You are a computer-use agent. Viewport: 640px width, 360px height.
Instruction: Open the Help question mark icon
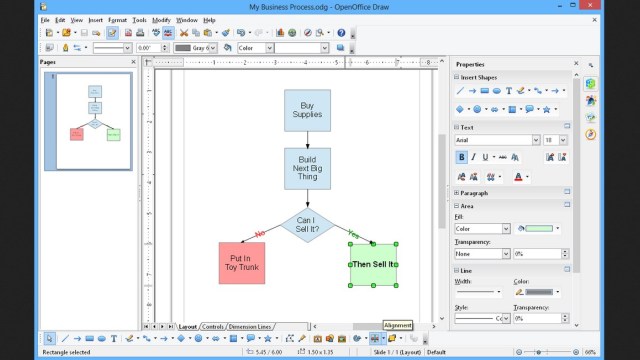pyautogui.click(x=341, y=33)
